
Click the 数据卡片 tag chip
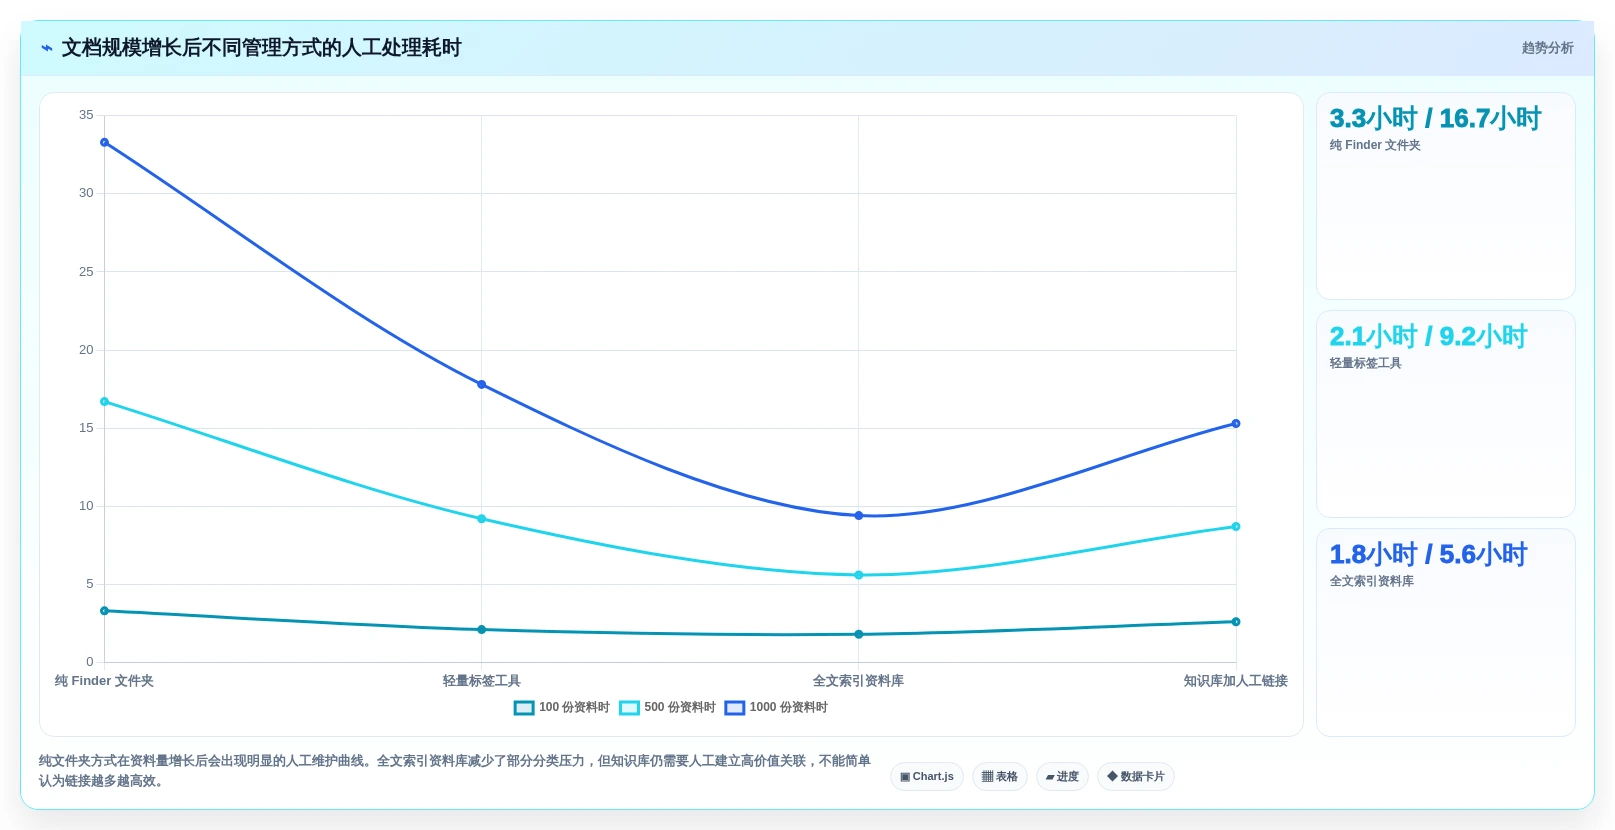[x=1136, y=776]
